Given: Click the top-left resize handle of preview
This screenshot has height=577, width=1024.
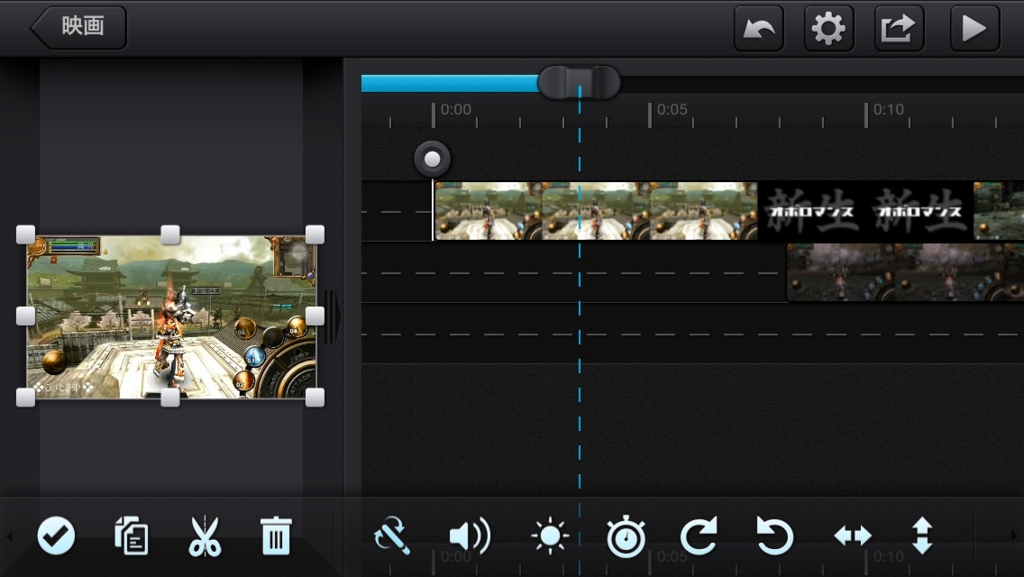Looking at the screenshot, I should pyautogui.click(x=25, y=234).
